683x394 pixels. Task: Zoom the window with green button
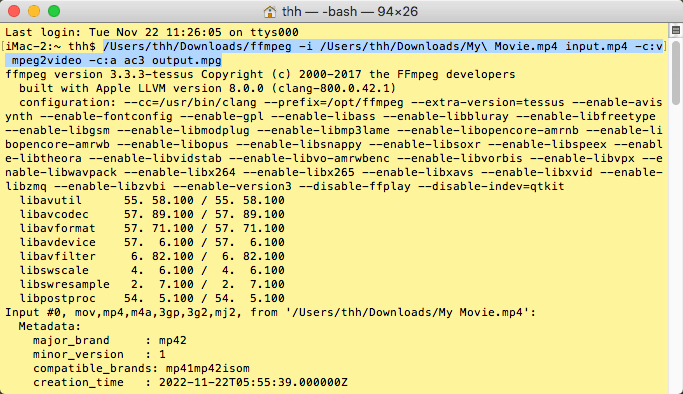coord(54,11)
